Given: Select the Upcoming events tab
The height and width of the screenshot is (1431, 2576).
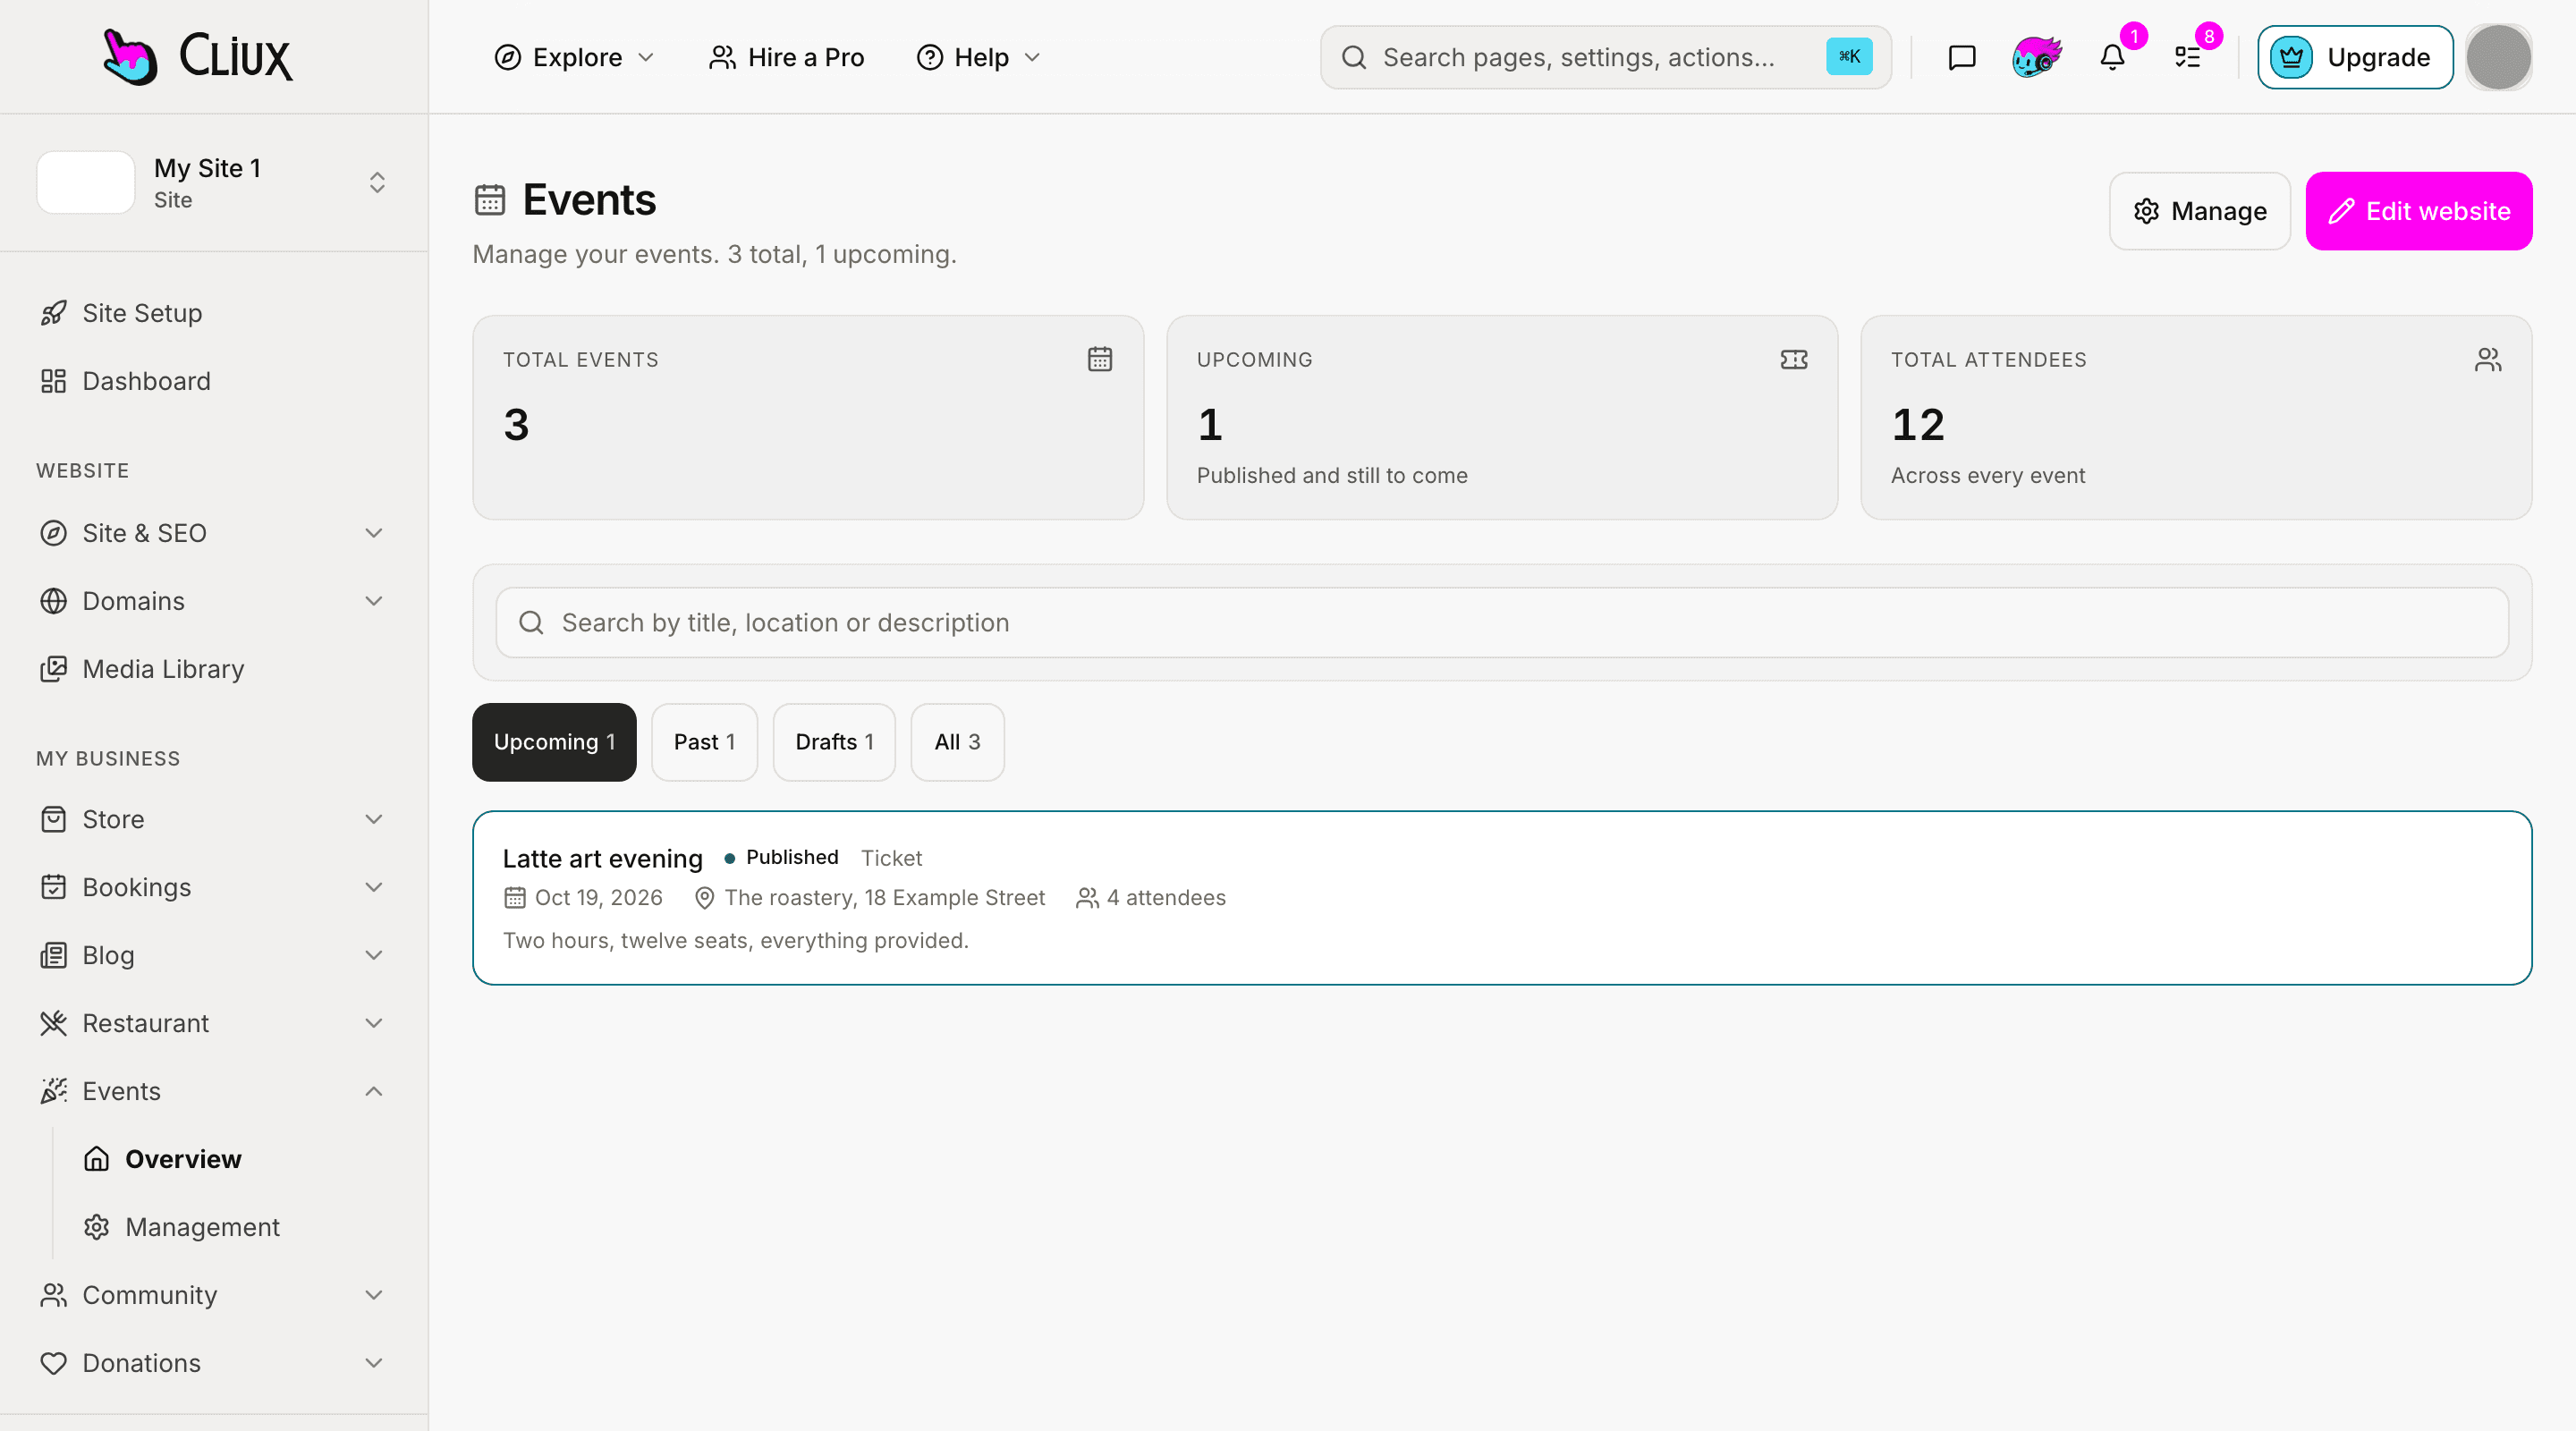Looking at the screenshot, I should (x=554, y=742).
